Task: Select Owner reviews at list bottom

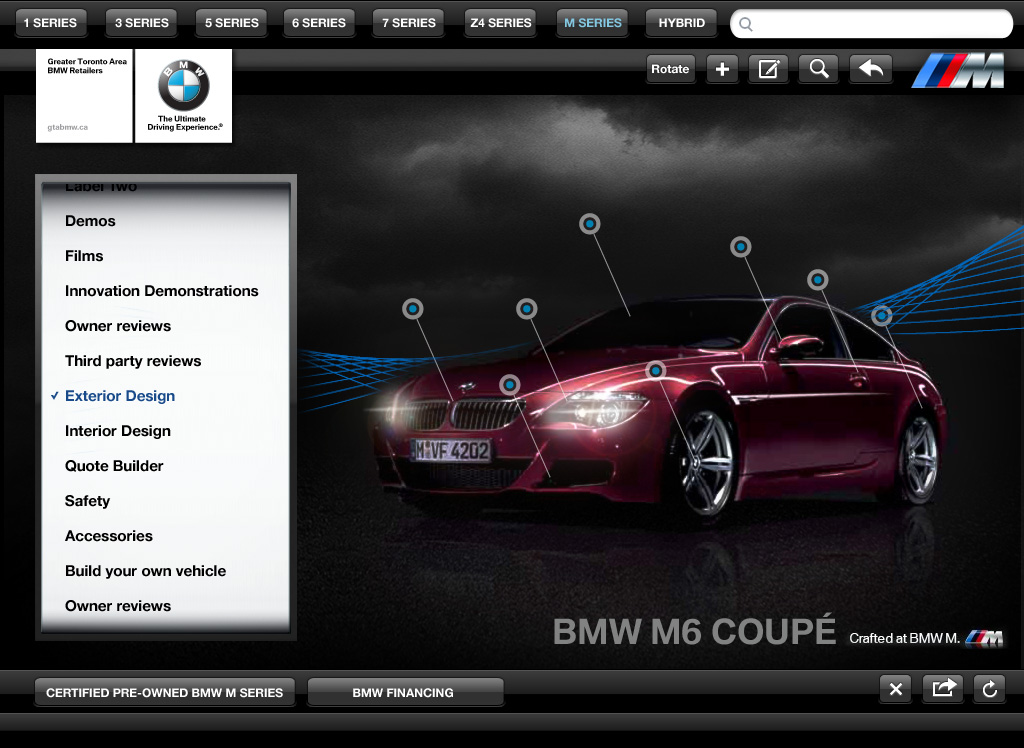Action: (118, 606)
